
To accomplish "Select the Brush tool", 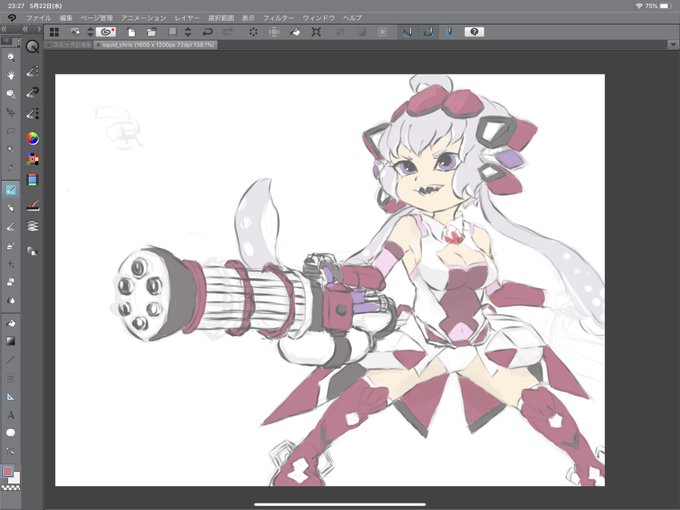I will (11, 227).
